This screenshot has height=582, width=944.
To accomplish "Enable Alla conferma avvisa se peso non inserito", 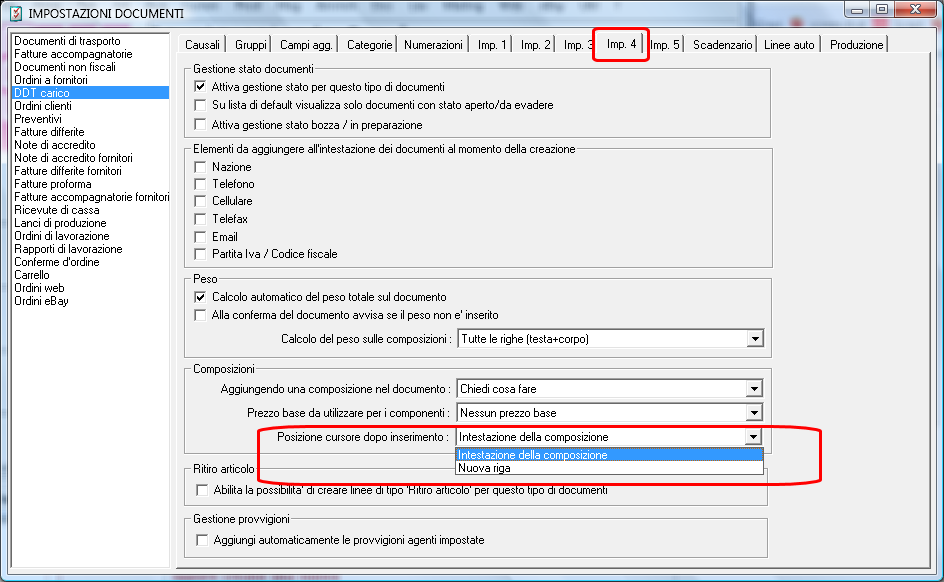I will coord(200,315).
